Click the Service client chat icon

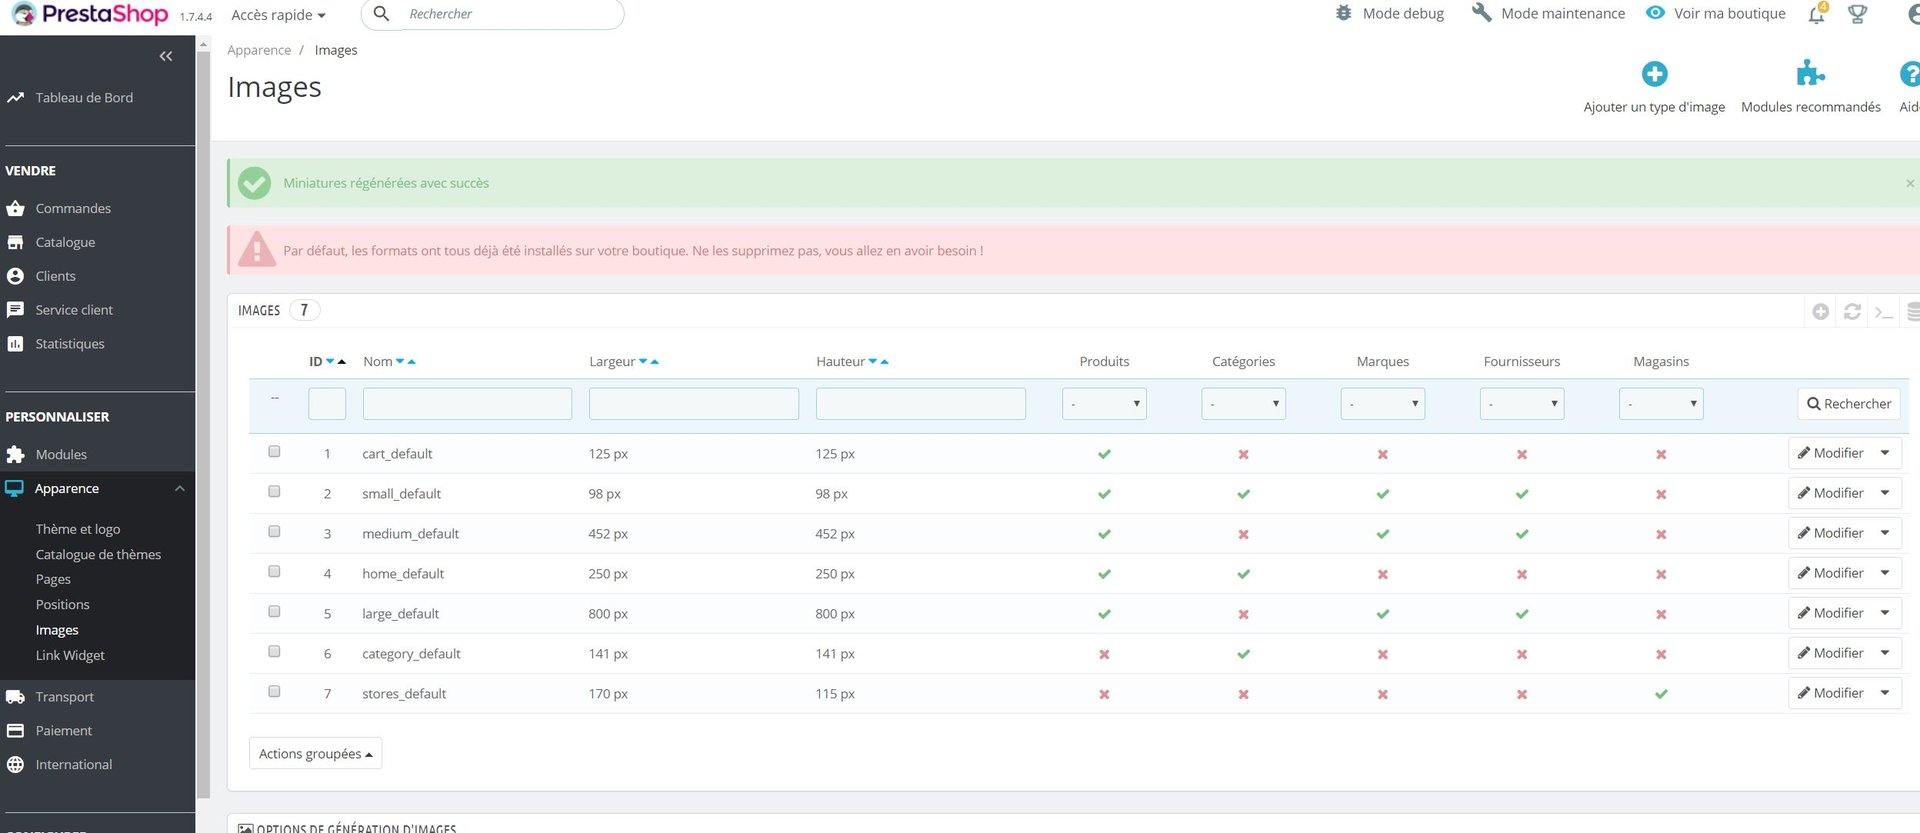(x=15, y=310)
